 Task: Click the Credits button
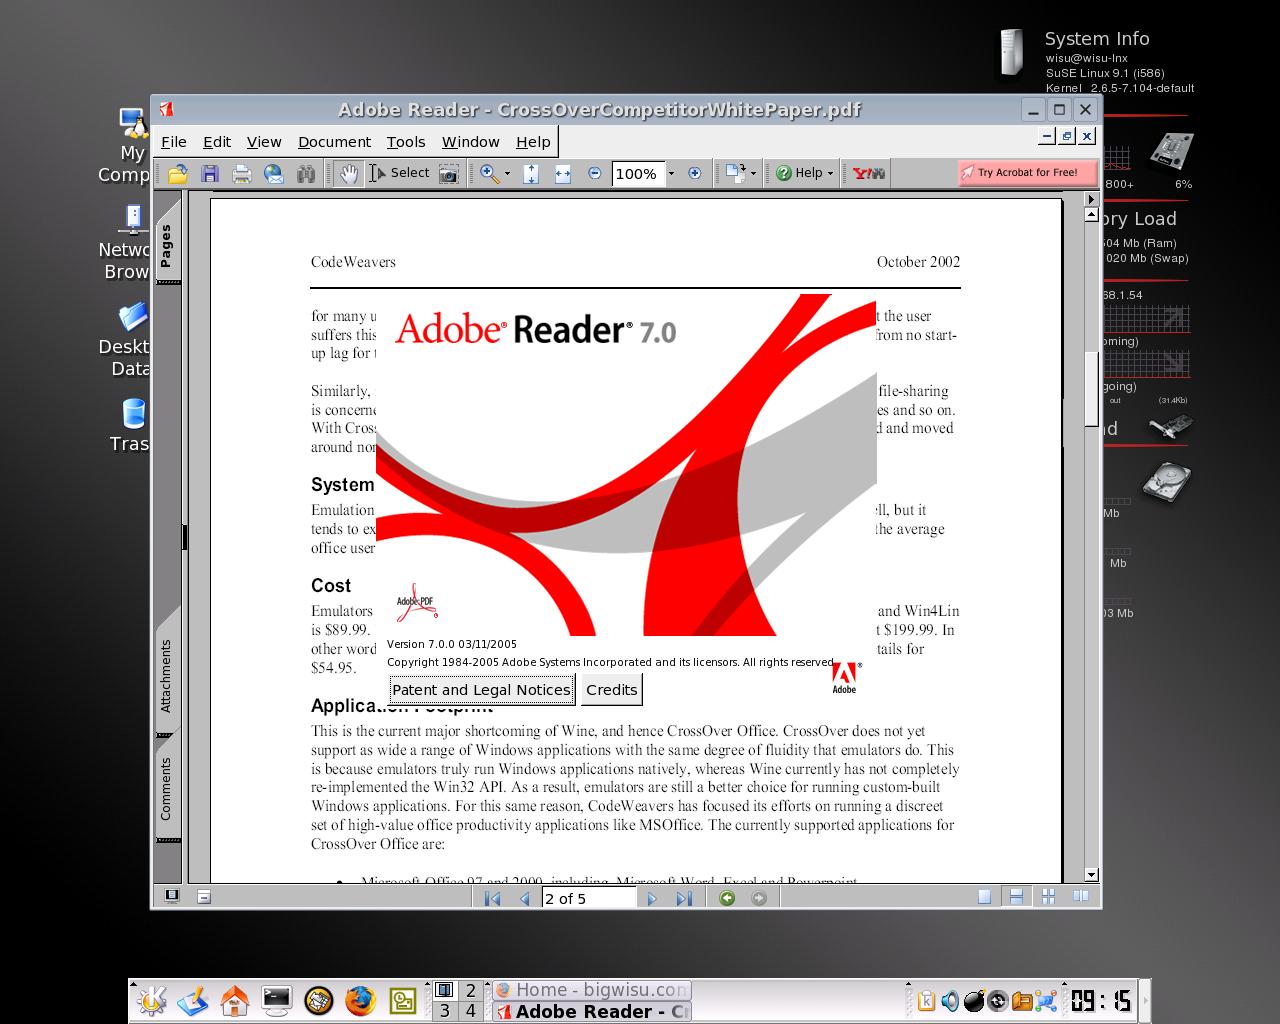click(611, 690)
